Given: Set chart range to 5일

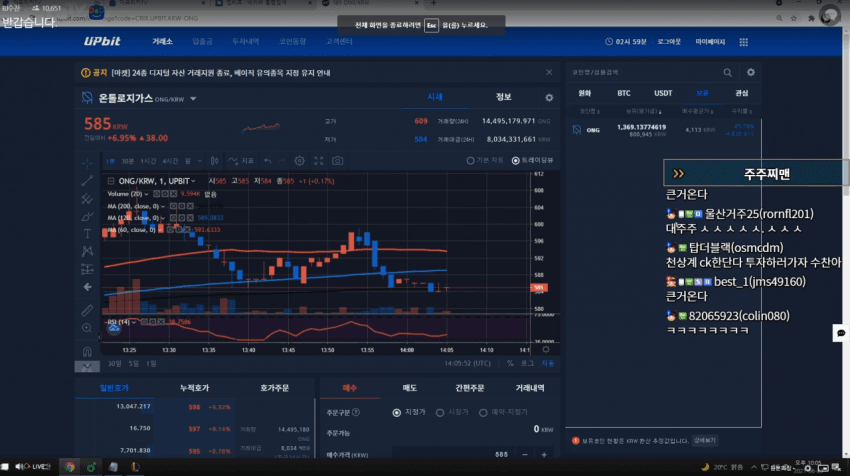Looking at the screenshot, I should (133, 364).
